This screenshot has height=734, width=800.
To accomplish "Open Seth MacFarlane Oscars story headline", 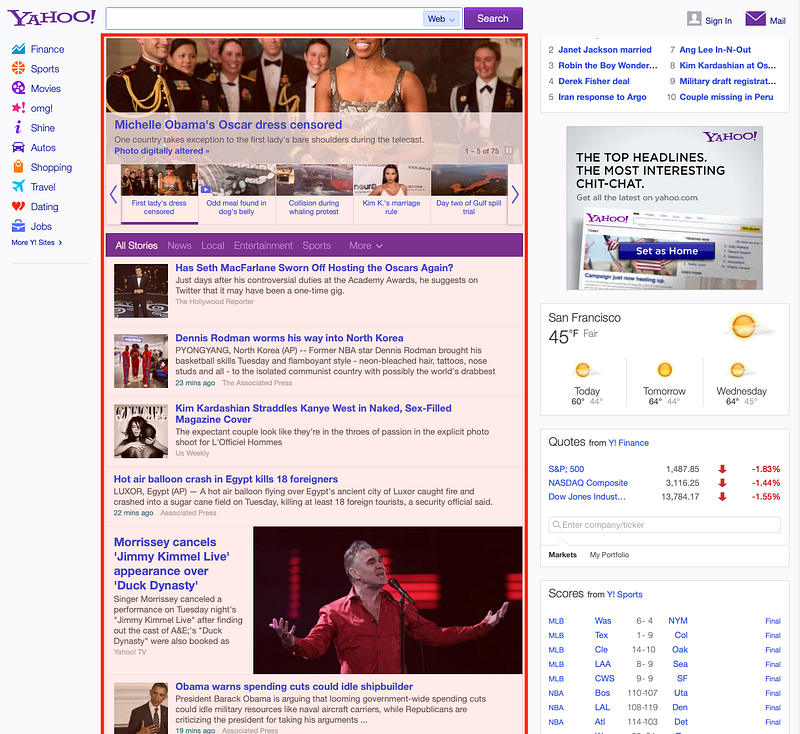I will click(314, 268).
